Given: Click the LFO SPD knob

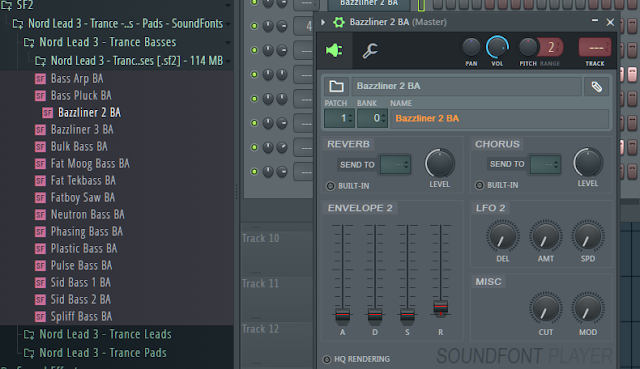Looking at the screenshot, I should 588,236.
